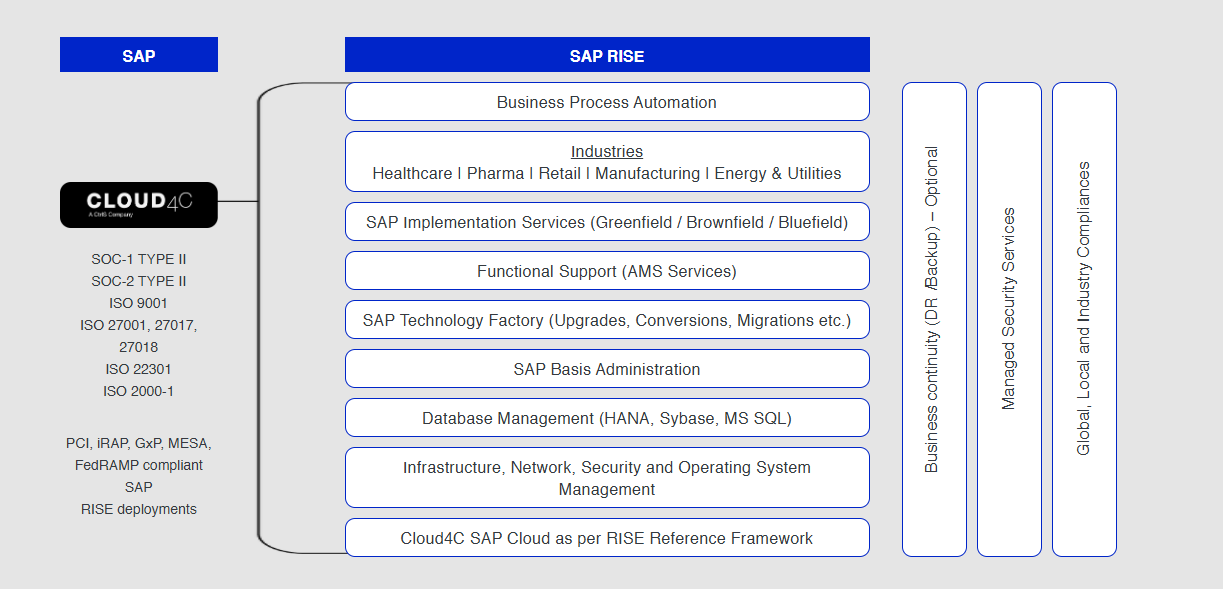Click Cloud4C SAP Cloud RISE Reference box
The width and height of the screenshot is (1223, 589).
point(606,538)
